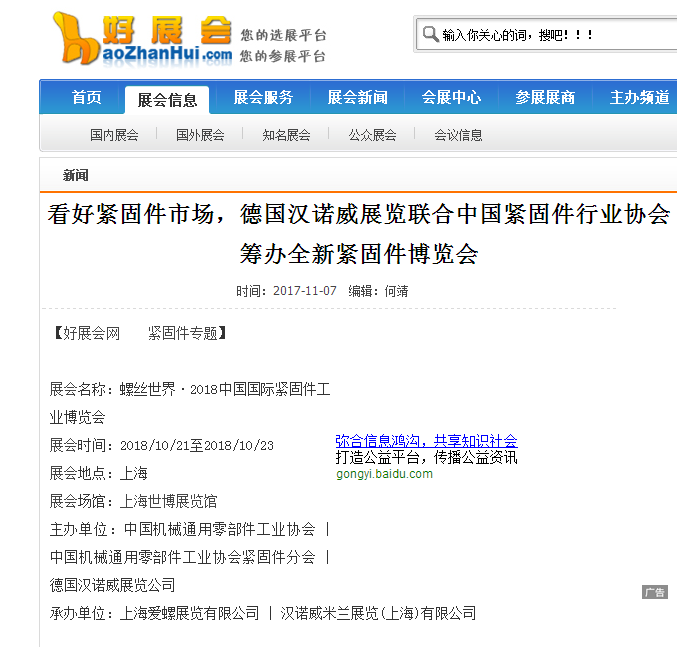This screenshot has height=647, width=677.
Task: Switch to the 会展中心 tab
Action: coord(451,97)
